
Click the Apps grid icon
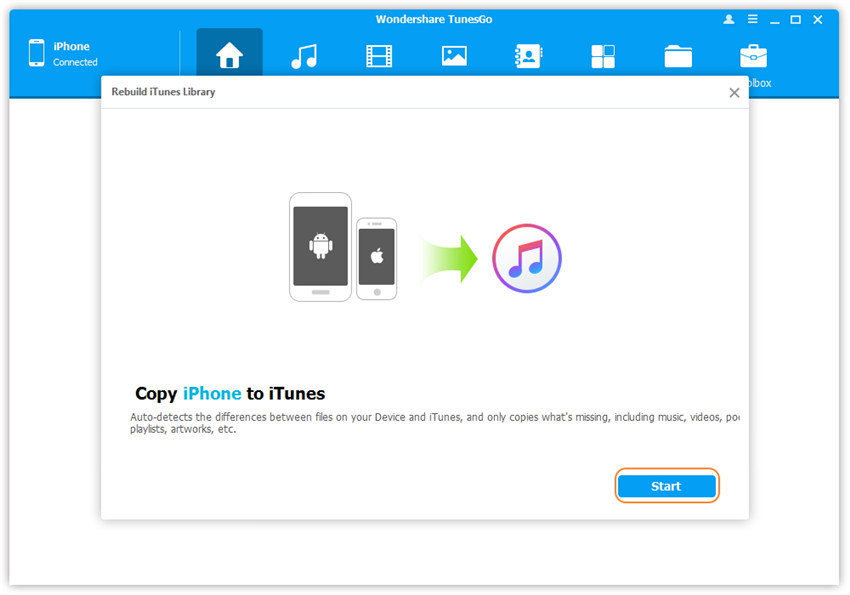click(x=603, y=56)
